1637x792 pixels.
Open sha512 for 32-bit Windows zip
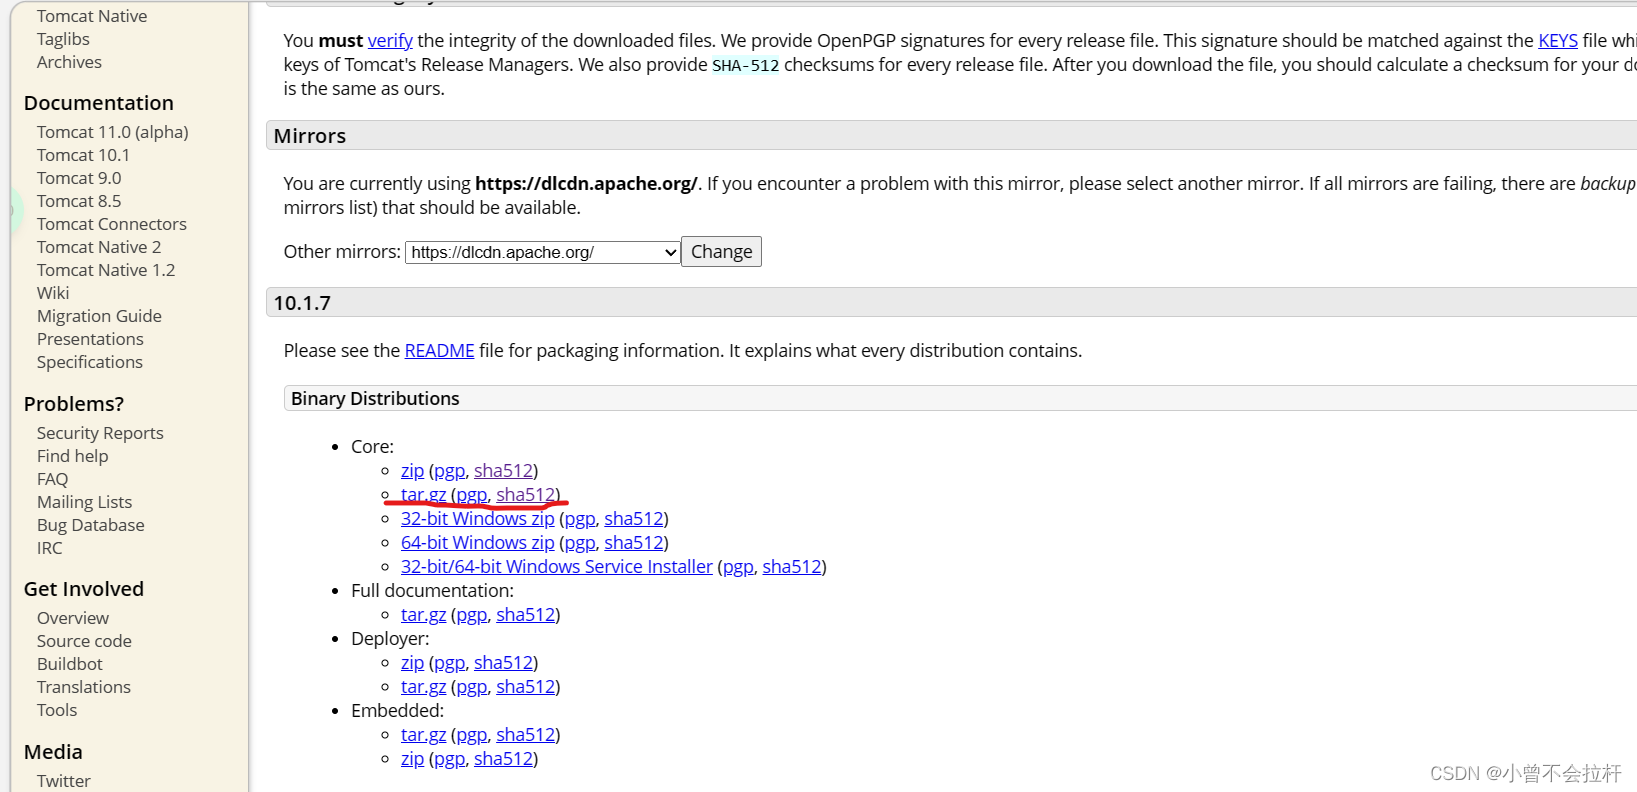(x=633, y=519)
